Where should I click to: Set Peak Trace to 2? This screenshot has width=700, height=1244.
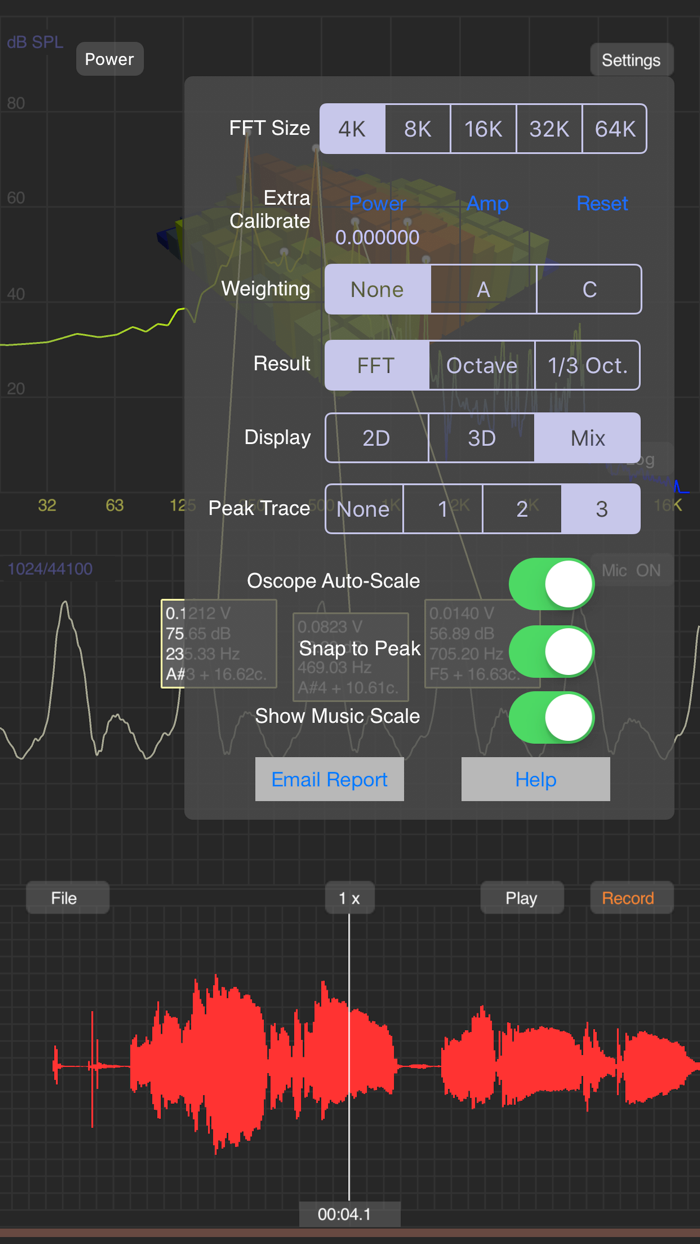click(x=521, y=508)
